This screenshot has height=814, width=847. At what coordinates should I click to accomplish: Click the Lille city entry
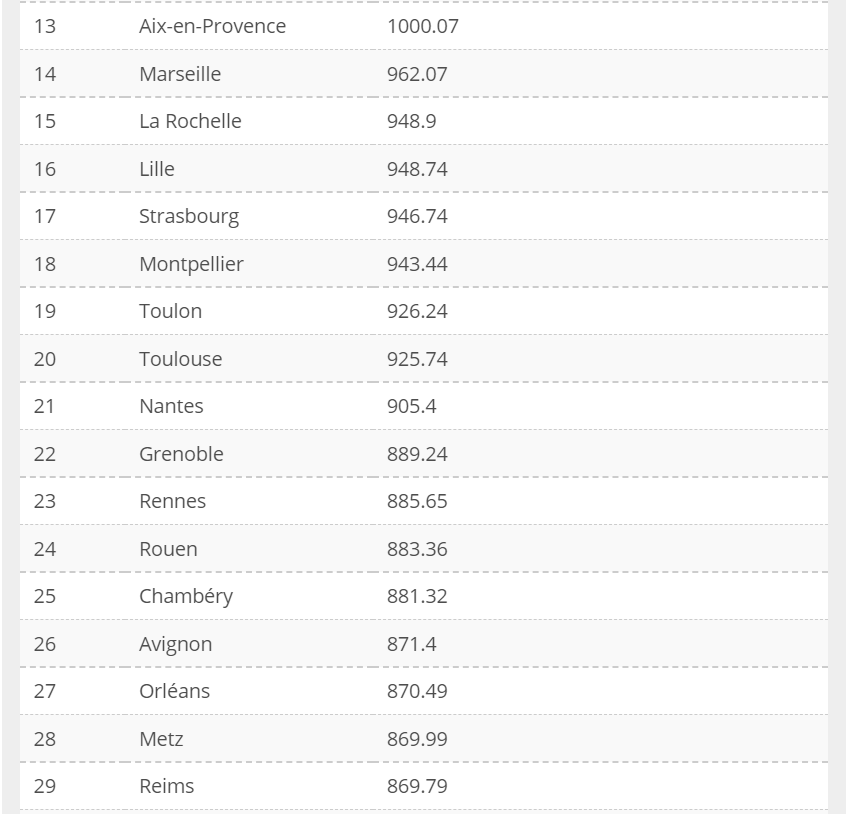pyautogui.click(x=157, y=169)
